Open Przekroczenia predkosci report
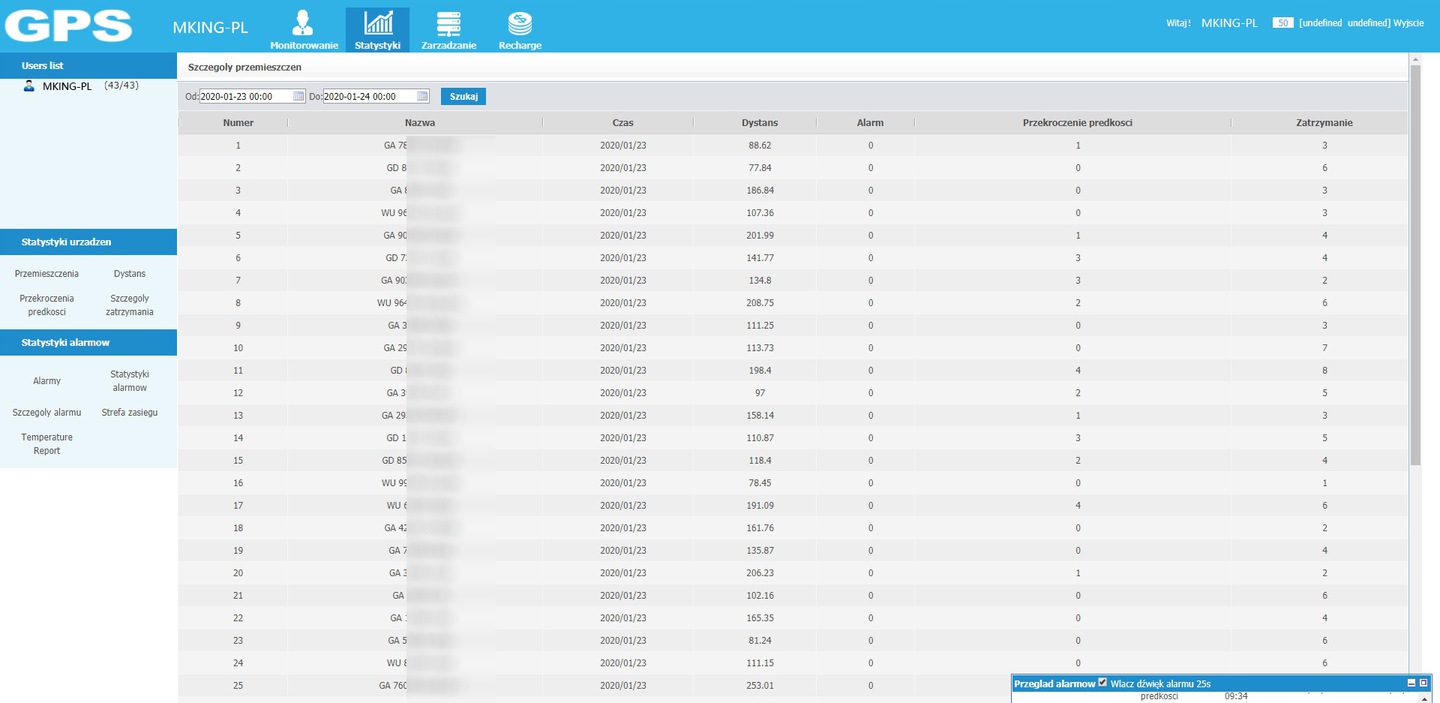Viewport: 1440px width, 703px height. point(47,305)
